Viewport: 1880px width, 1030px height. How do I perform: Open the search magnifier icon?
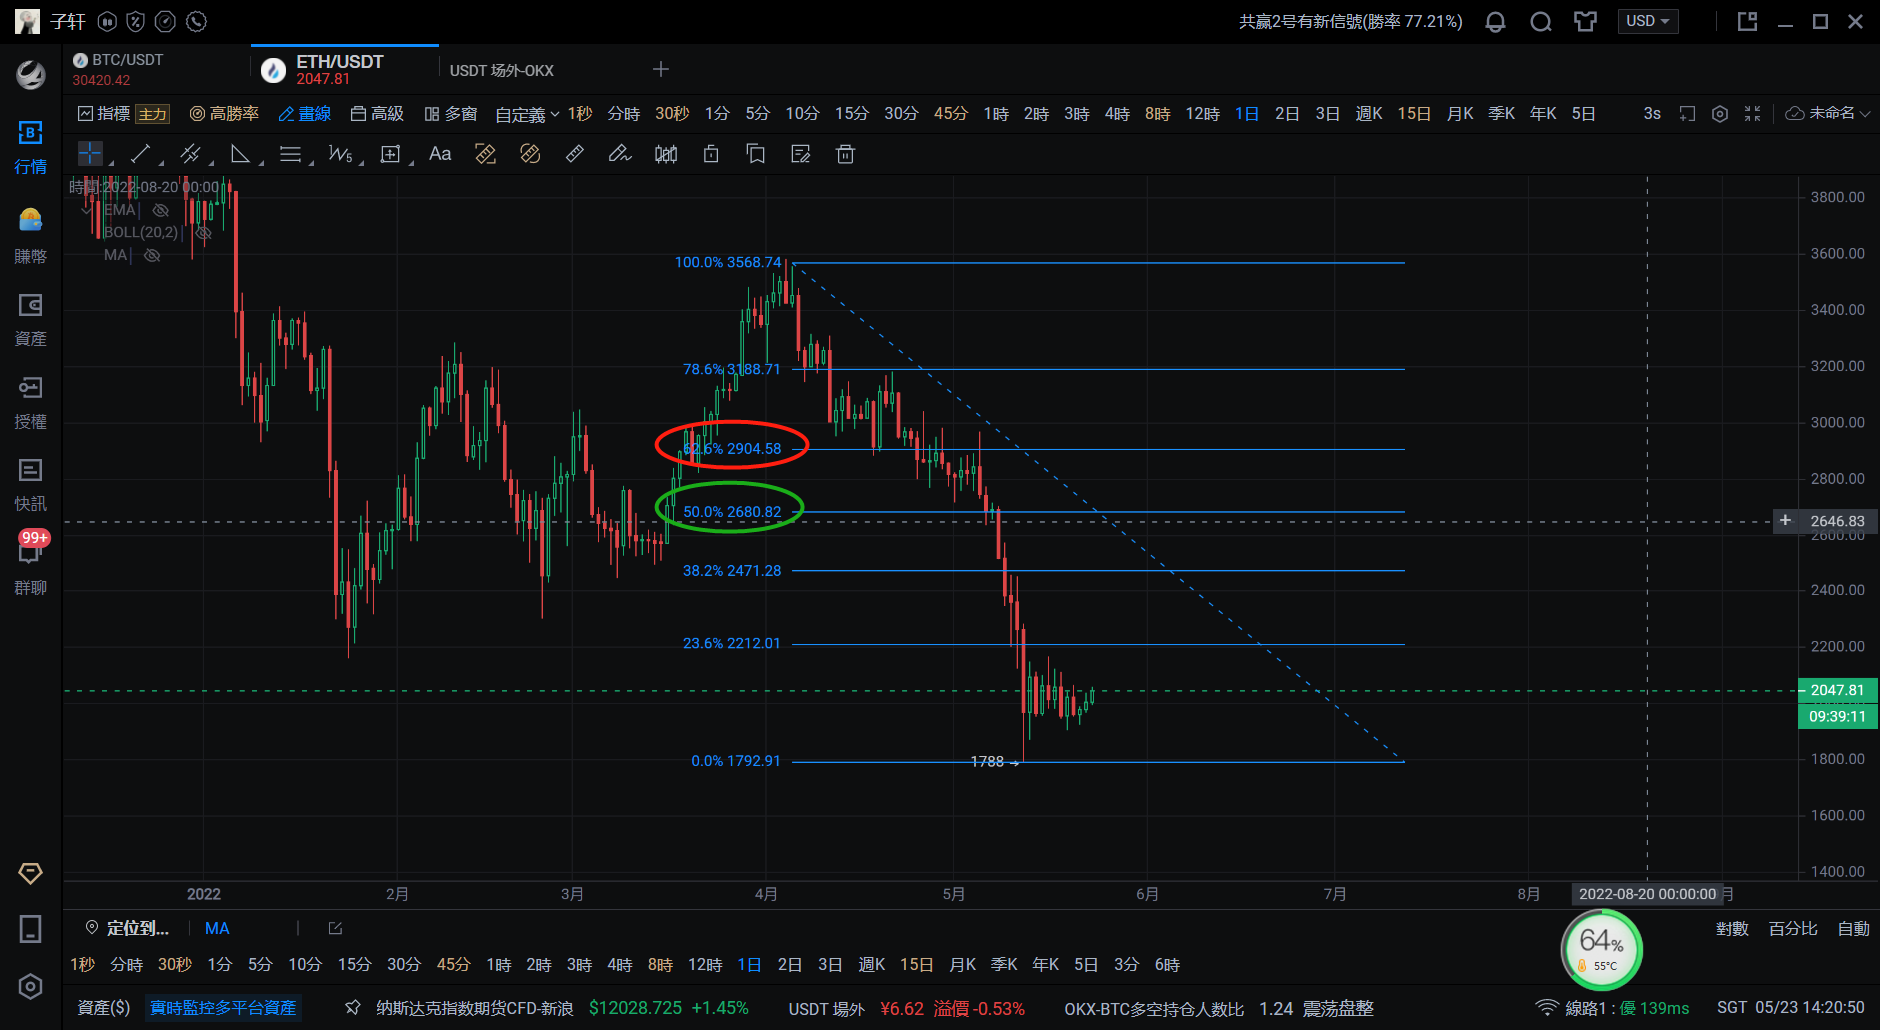[1541, 22]
